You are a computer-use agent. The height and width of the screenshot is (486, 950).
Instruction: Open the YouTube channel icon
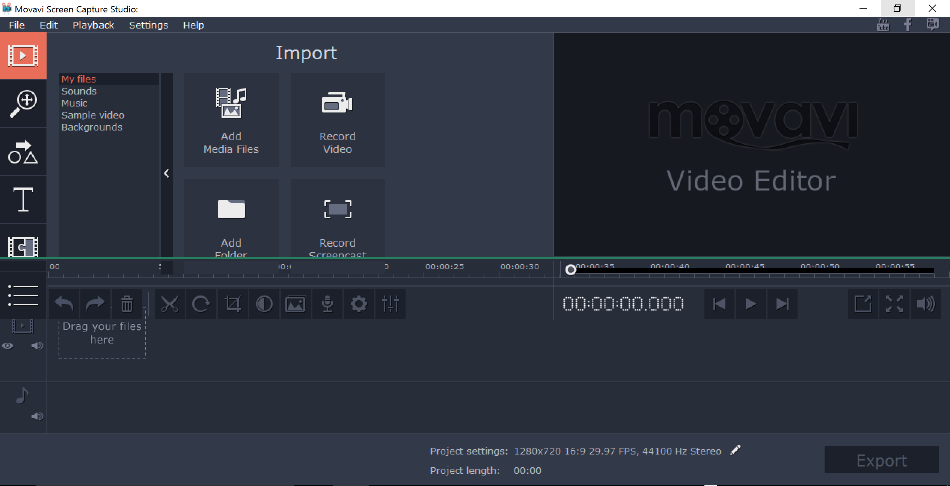pyautogui.click(x=883, y=25)
